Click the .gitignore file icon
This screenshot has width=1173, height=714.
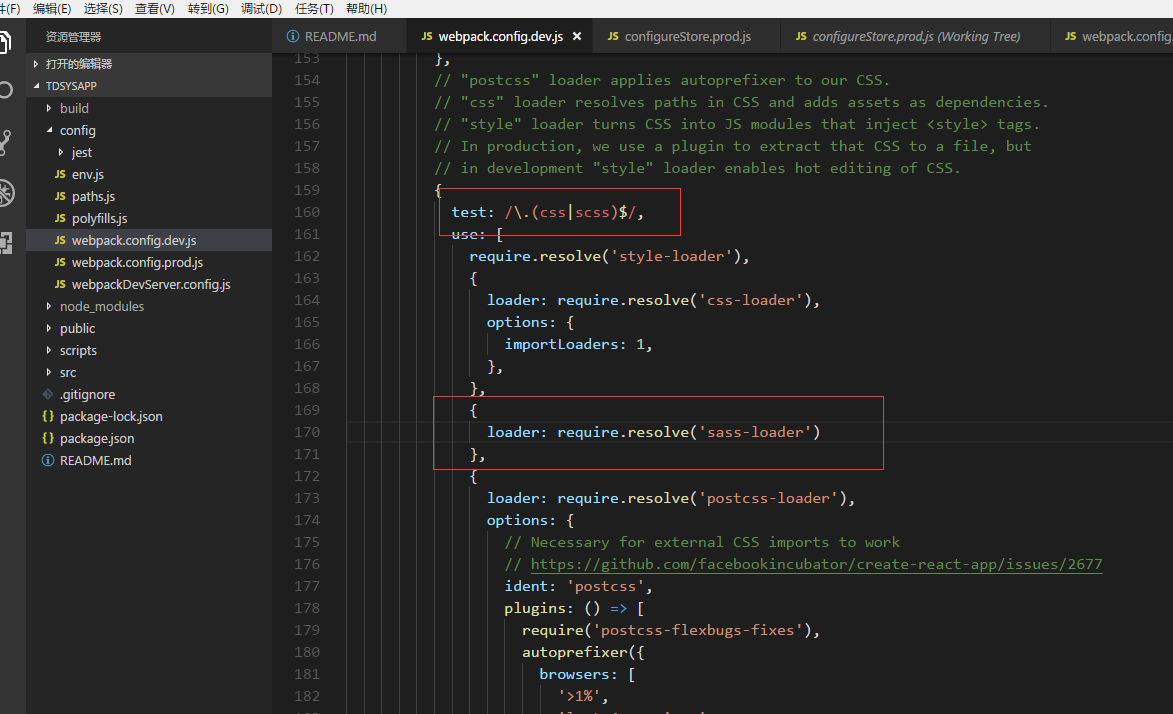pos(48,394)
